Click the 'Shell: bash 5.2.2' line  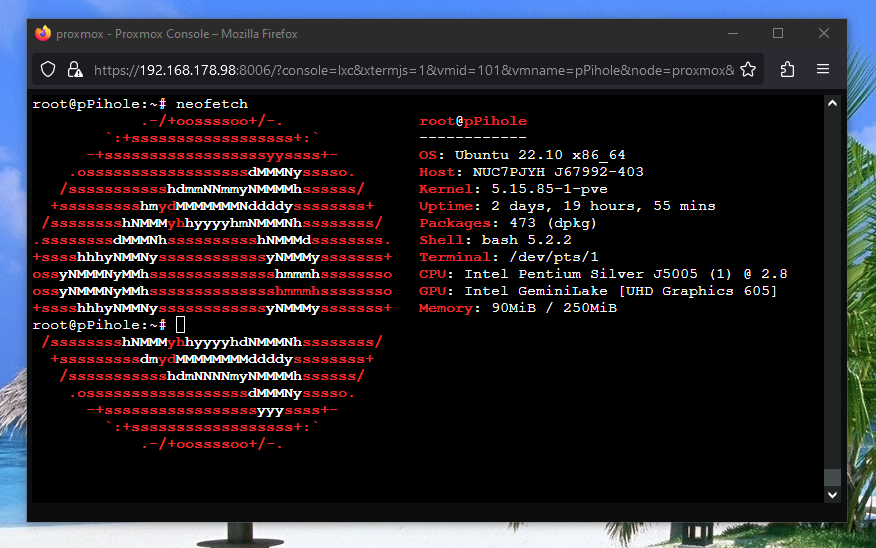[x=495, y=240]
